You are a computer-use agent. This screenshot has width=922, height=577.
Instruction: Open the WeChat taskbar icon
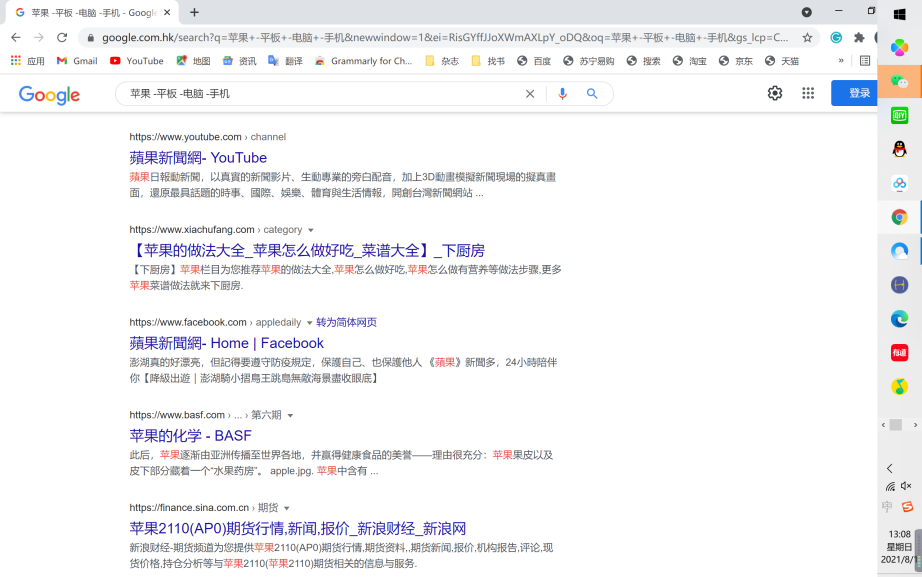pyautogui.click(x=900, y=82)
